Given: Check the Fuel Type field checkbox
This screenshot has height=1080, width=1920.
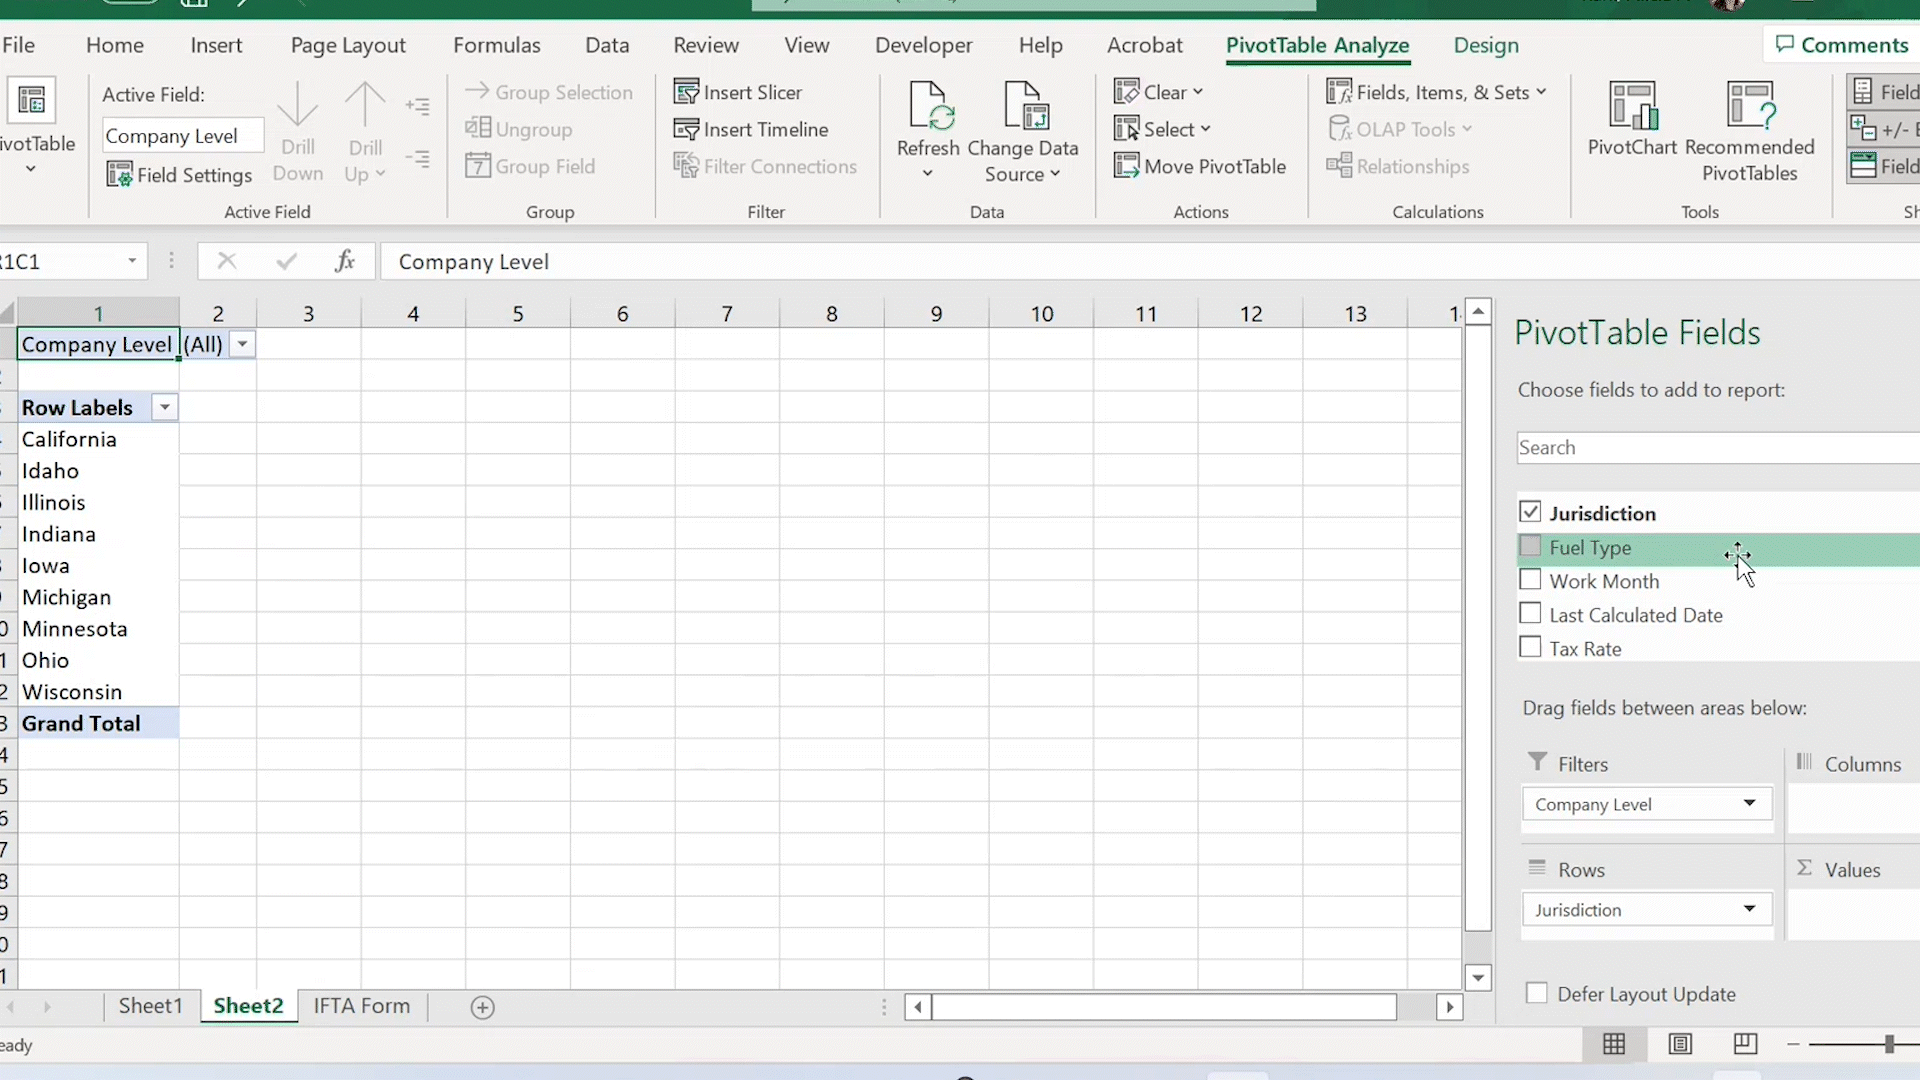Looking at the screenshot, I should [1530, 547].
